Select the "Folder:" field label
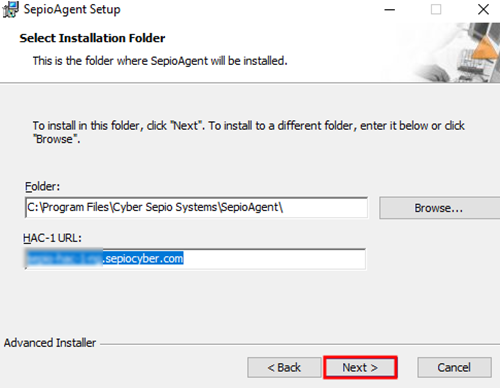 (x=42, y=186)
